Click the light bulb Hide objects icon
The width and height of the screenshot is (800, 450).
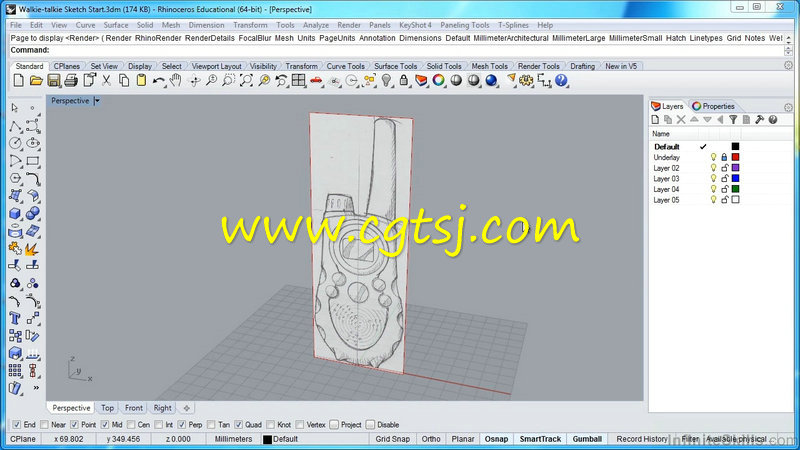[x=387, y=81]
